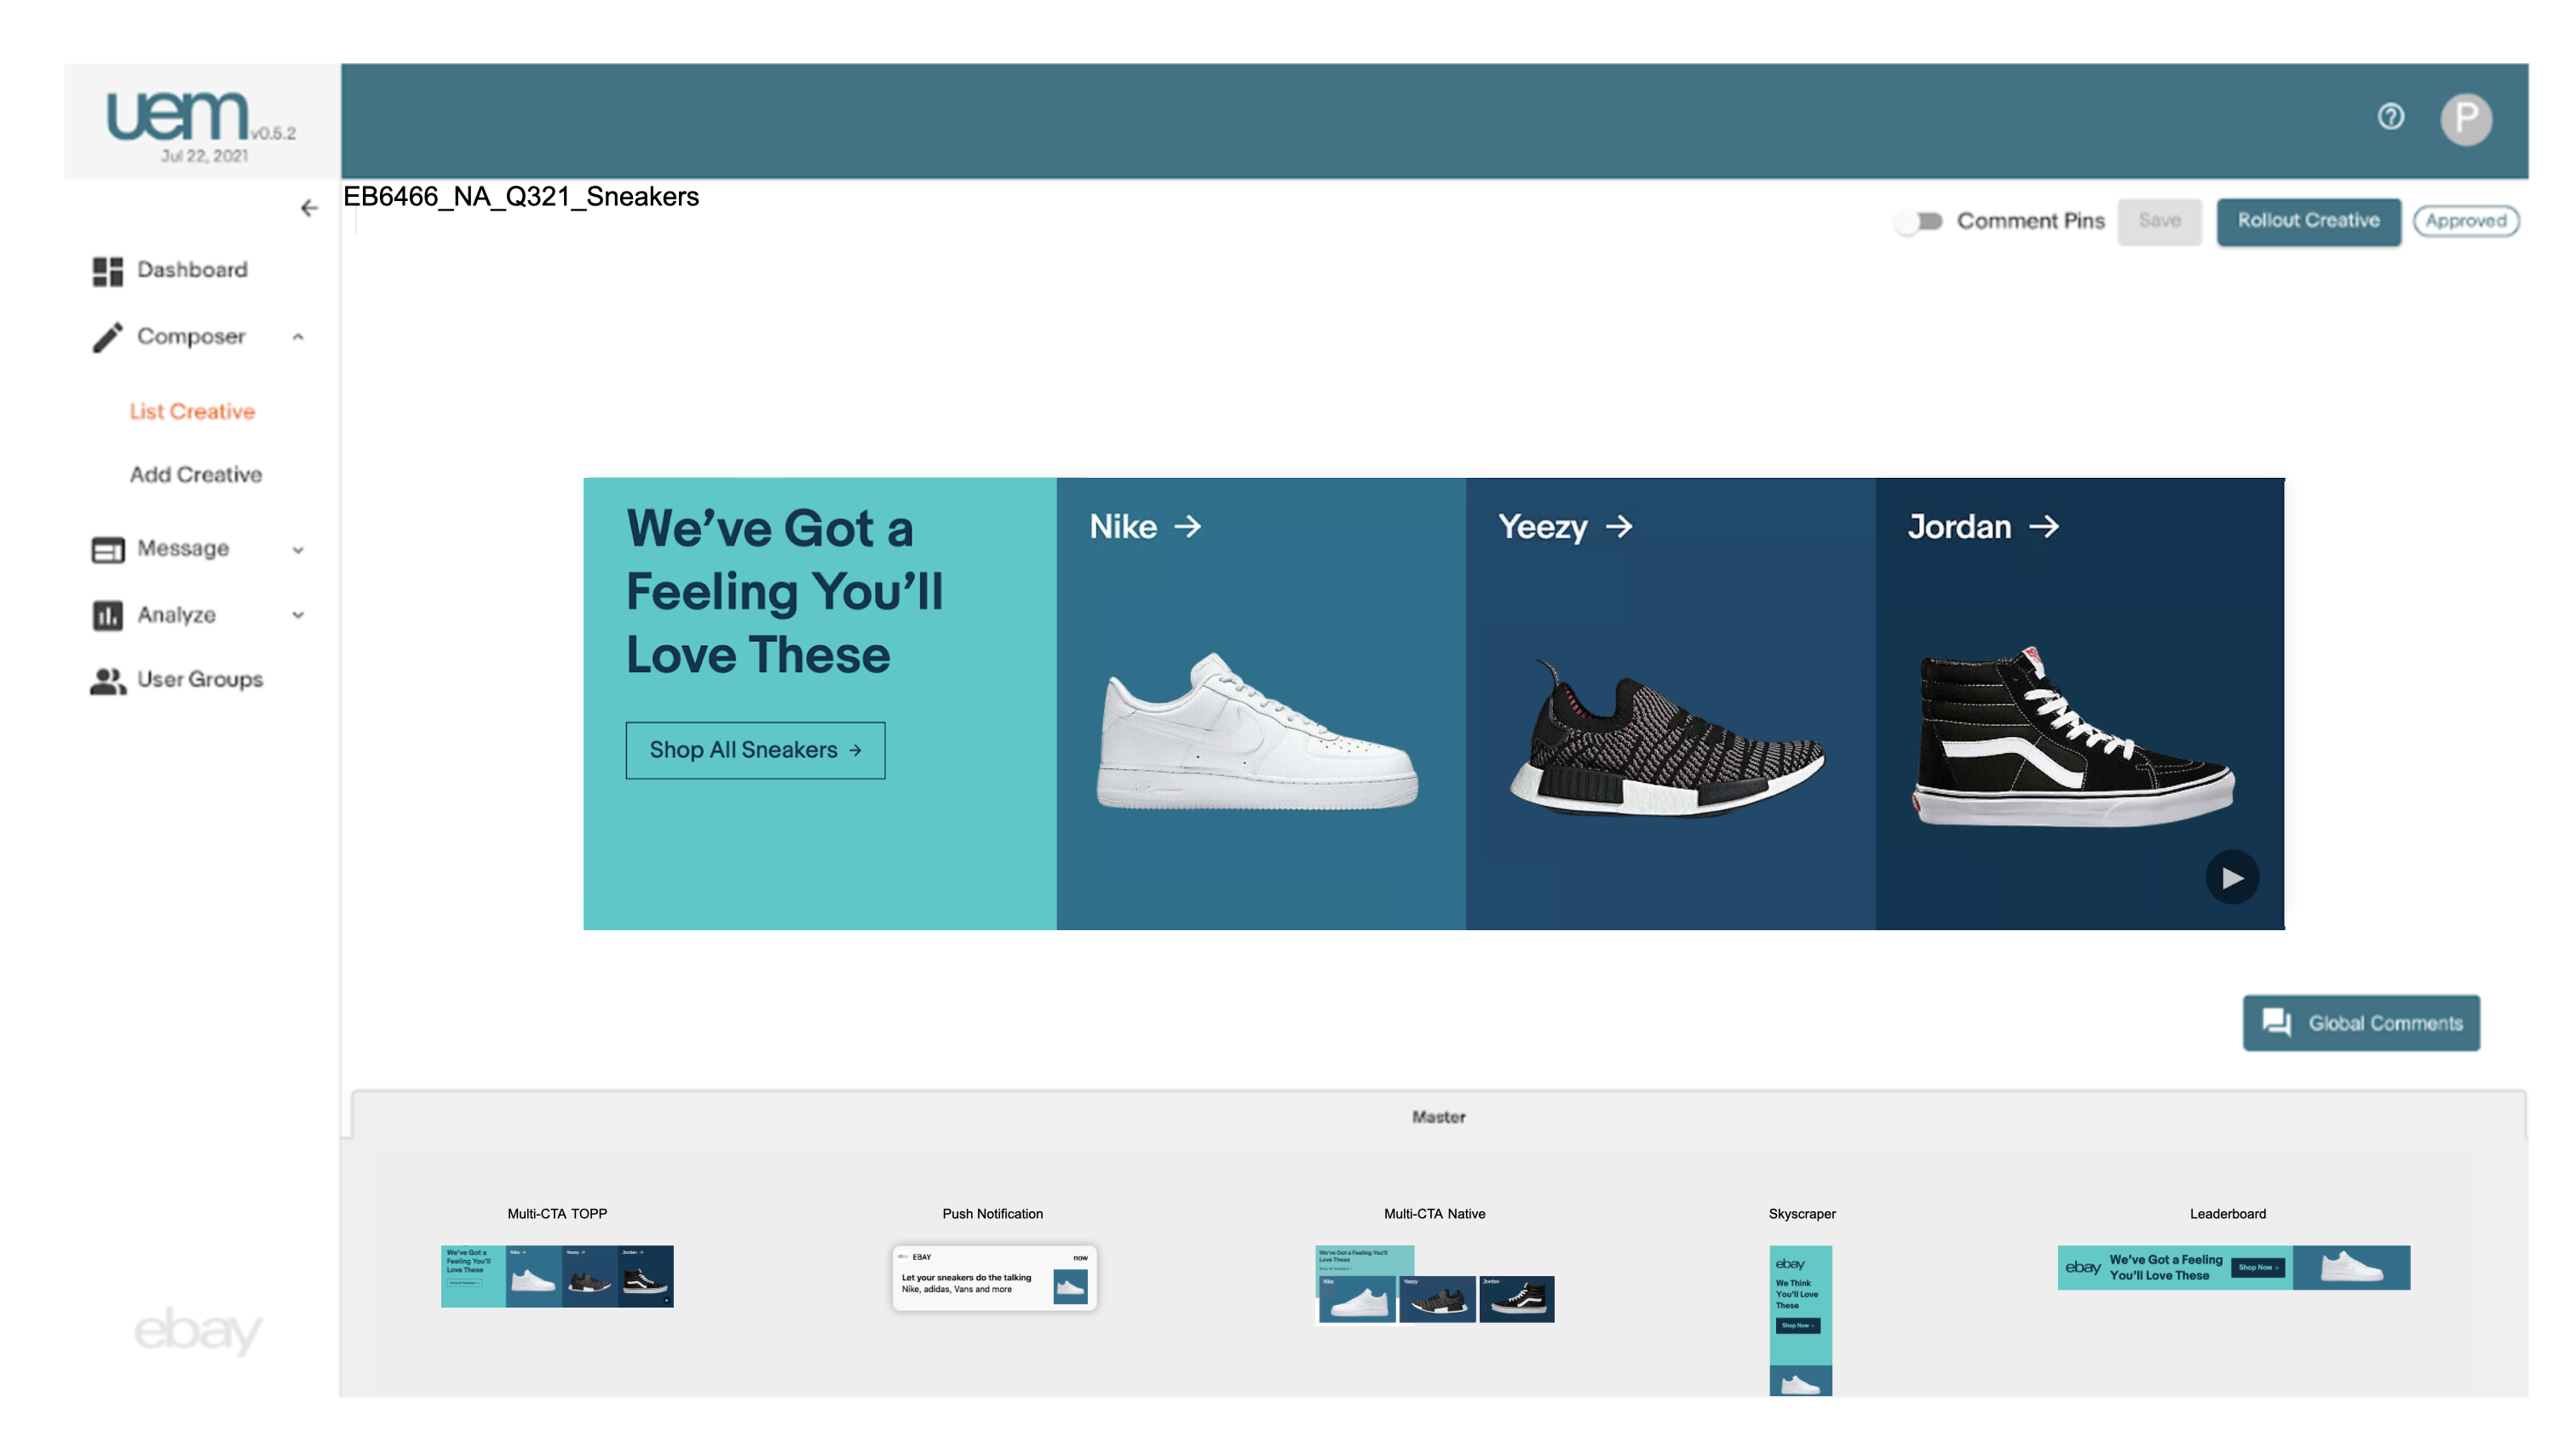Viewport: 2576px width, 1449px height.
Task: Click the uem logo
Action: pos(178,118)
